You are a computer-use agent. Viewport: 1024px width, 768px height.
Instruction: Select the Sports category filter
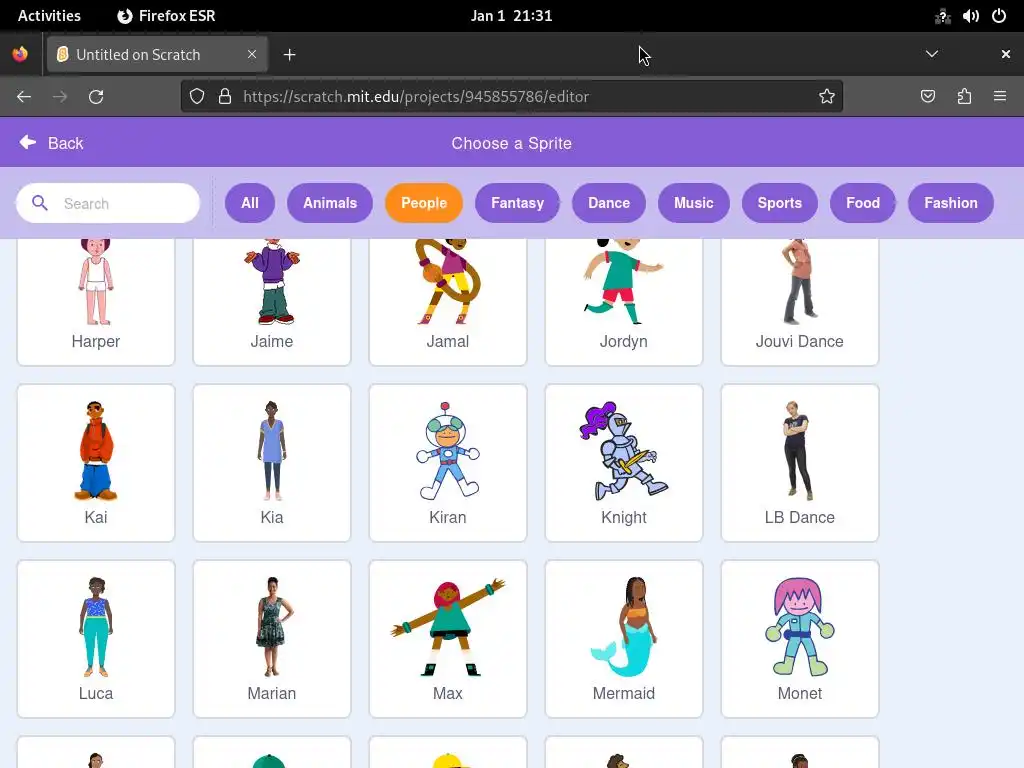(780, 203)
